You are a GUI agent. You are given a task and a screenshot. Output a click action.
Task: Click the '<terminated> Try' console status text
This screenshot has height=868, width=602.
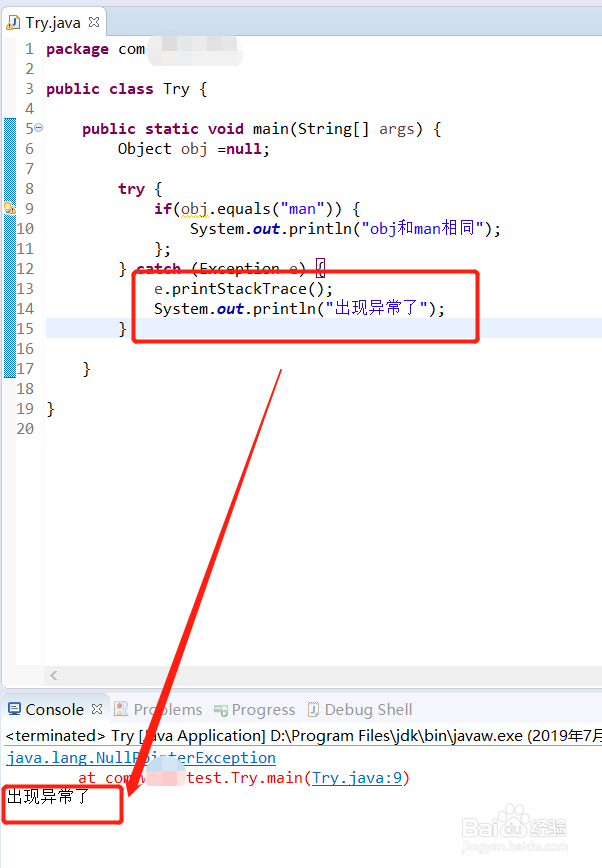[x=70, y=736]
